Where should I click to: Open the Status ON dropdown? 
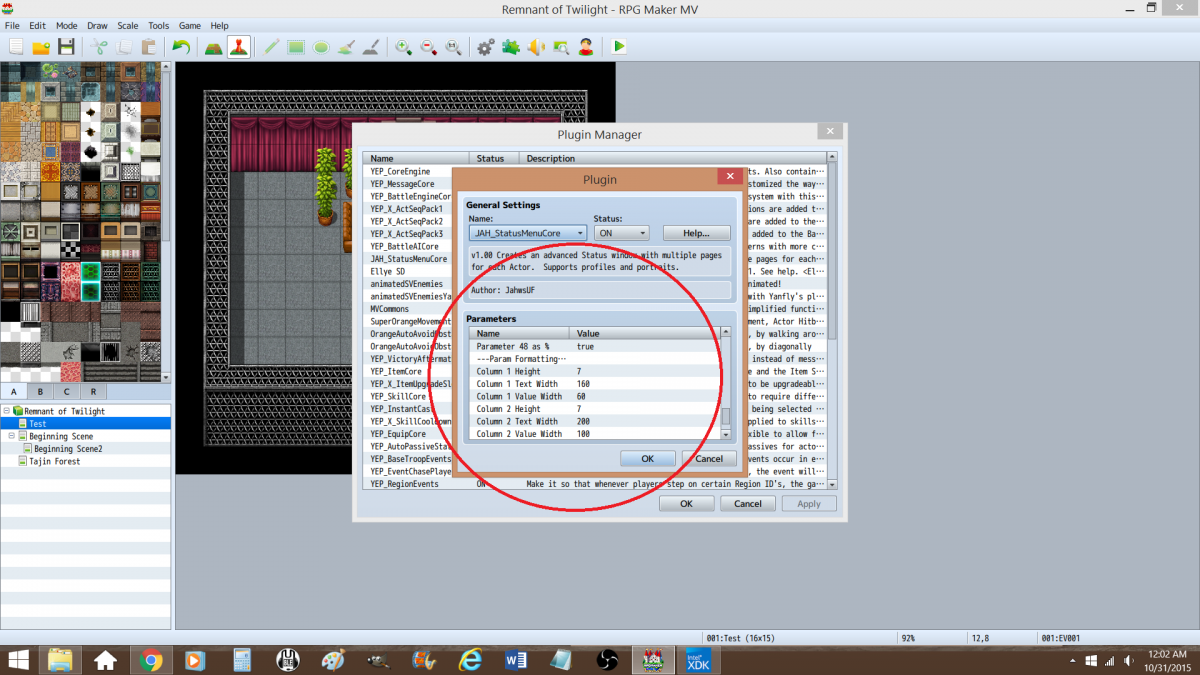(621, 233)
